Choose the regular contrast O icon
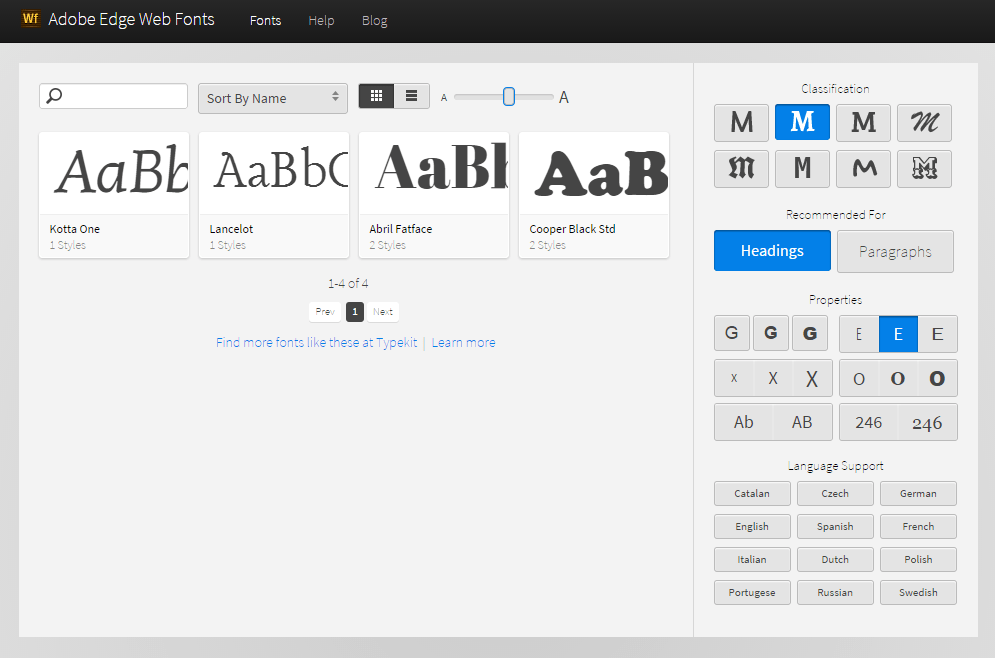995x658 pixels. (x=898, y=378)
